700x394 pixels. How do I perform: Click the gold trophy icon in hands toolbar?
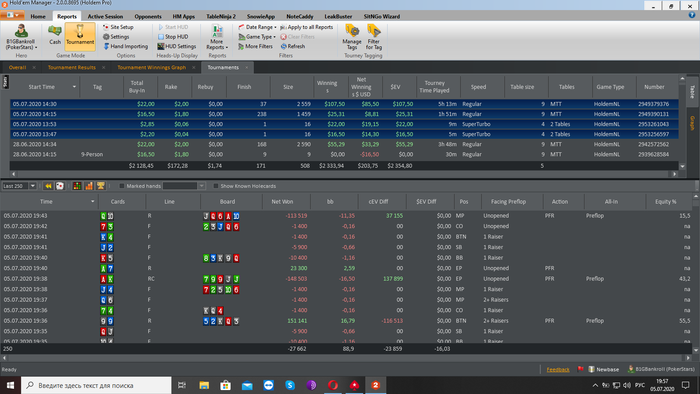click(x=100, y=186)
